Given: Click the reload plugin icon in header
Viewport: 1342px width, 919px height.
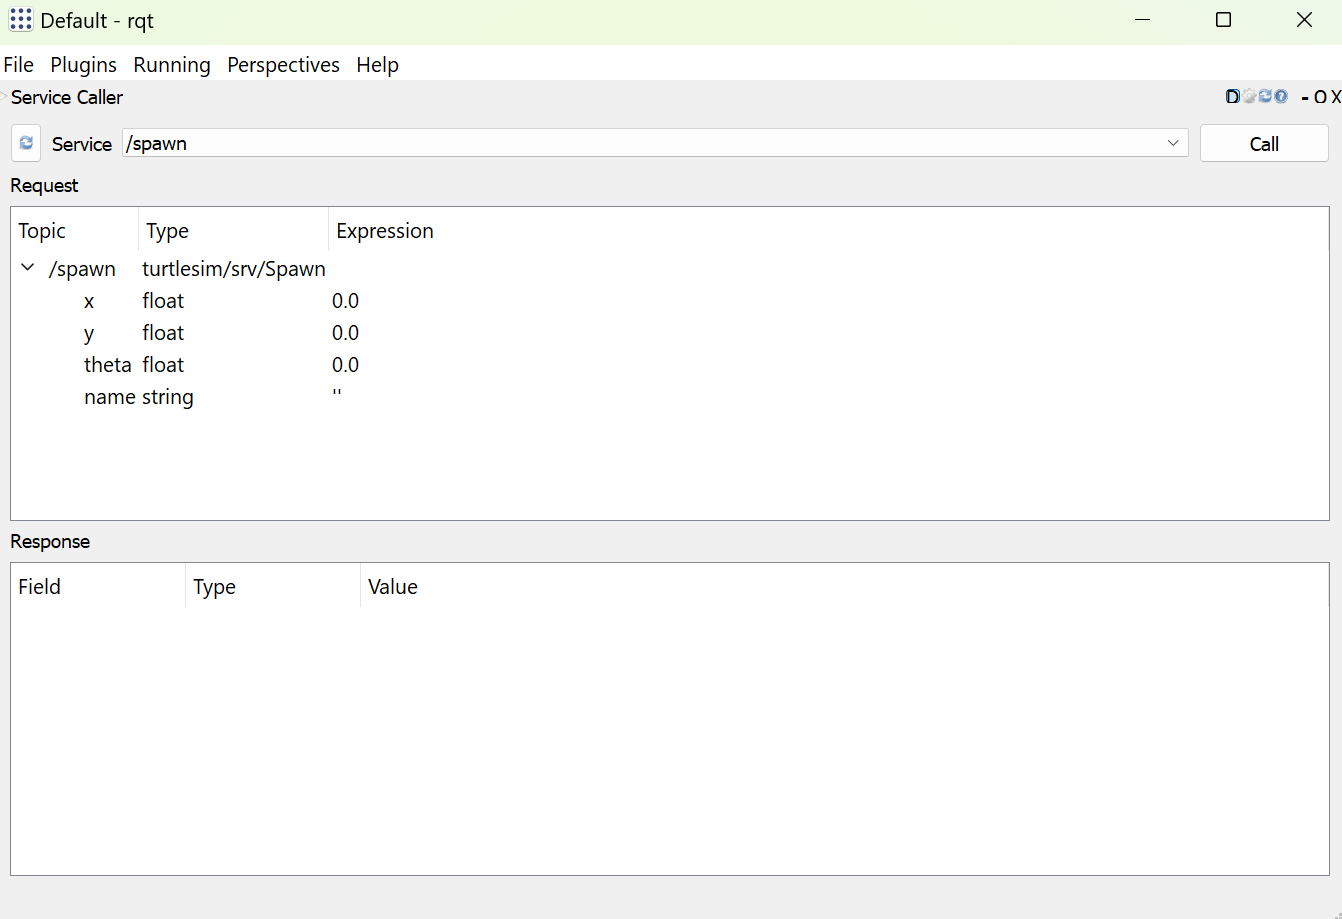Looking at the screenshot, I should (1265, 97).
